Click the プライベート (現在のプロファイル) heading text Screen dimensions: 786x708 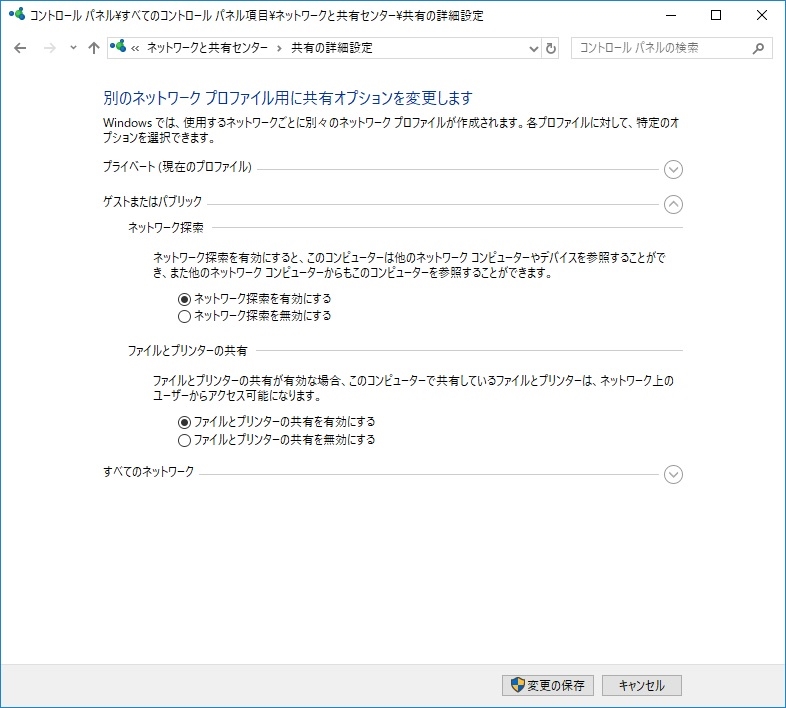(x=177, y=166)
